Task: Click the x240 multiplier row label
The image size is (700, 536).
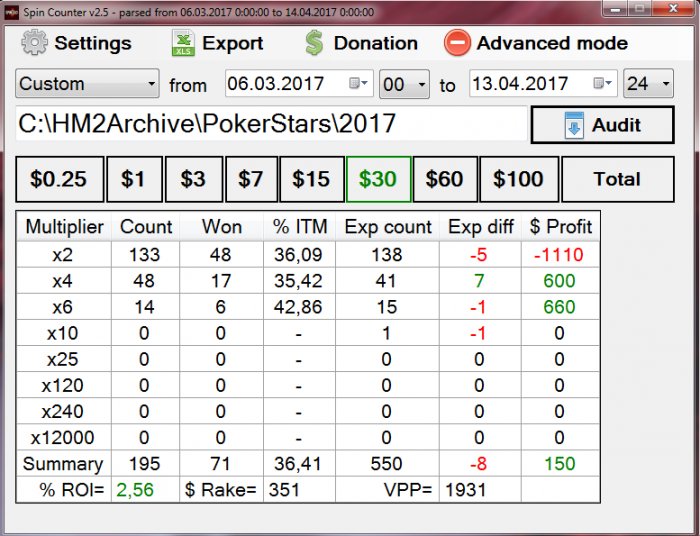Action: tap(63, 411)
